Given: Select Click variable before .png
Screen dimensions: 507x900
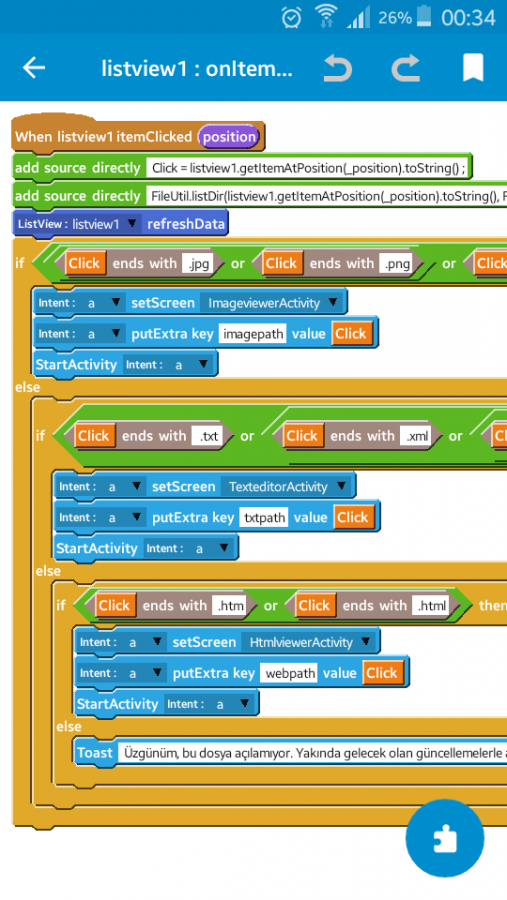Looking at the screenshot, I should pyautogui.click(x=281, y=263).
